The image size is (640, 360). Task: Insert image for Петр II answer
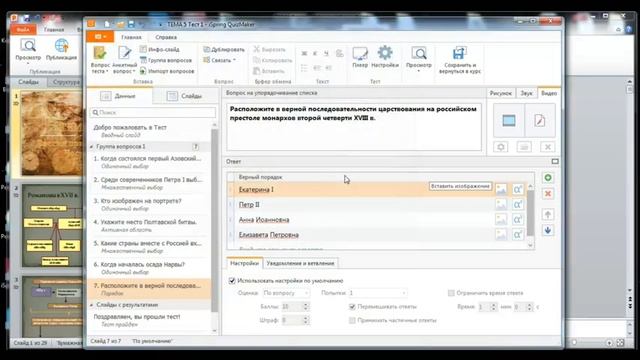tap(501, 204)
